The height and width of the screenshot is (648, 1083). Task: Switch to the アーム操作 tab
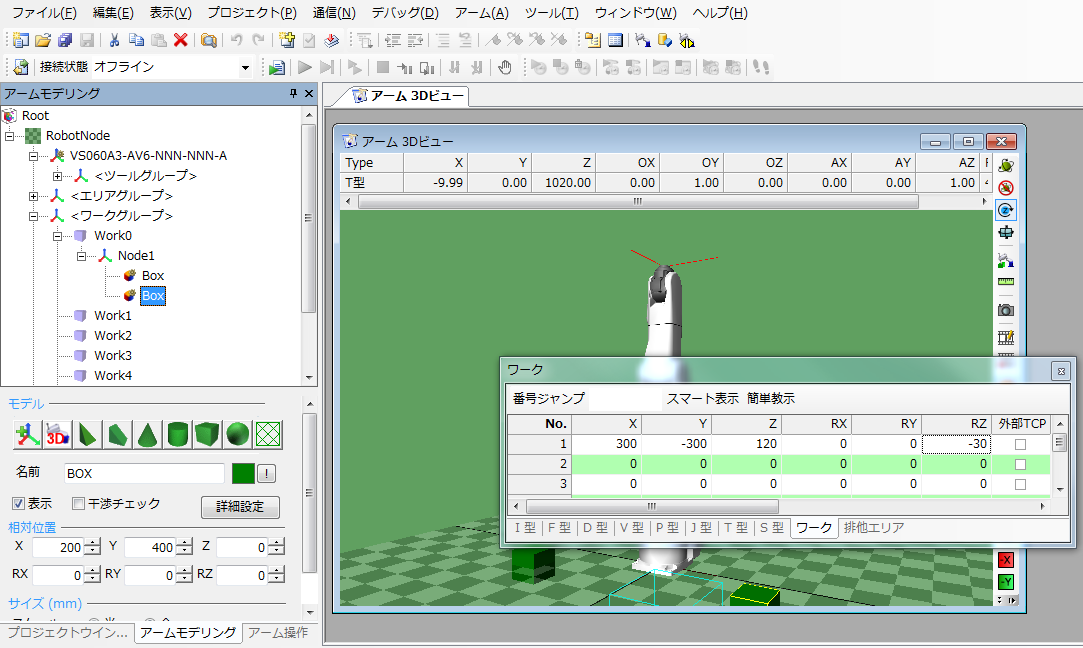(278, 633)
